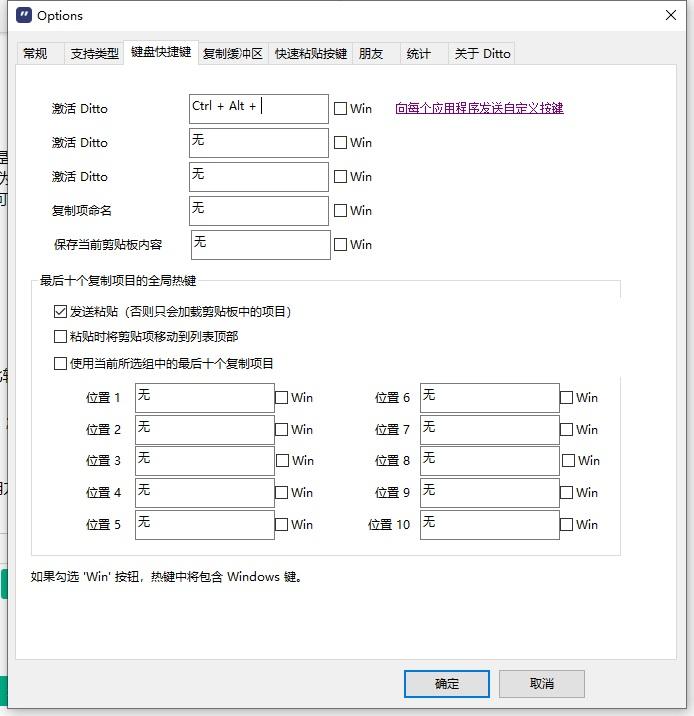Check Win box for 位置 7
The width and height of the screenshot is (694, 716).
coord(579,430)
